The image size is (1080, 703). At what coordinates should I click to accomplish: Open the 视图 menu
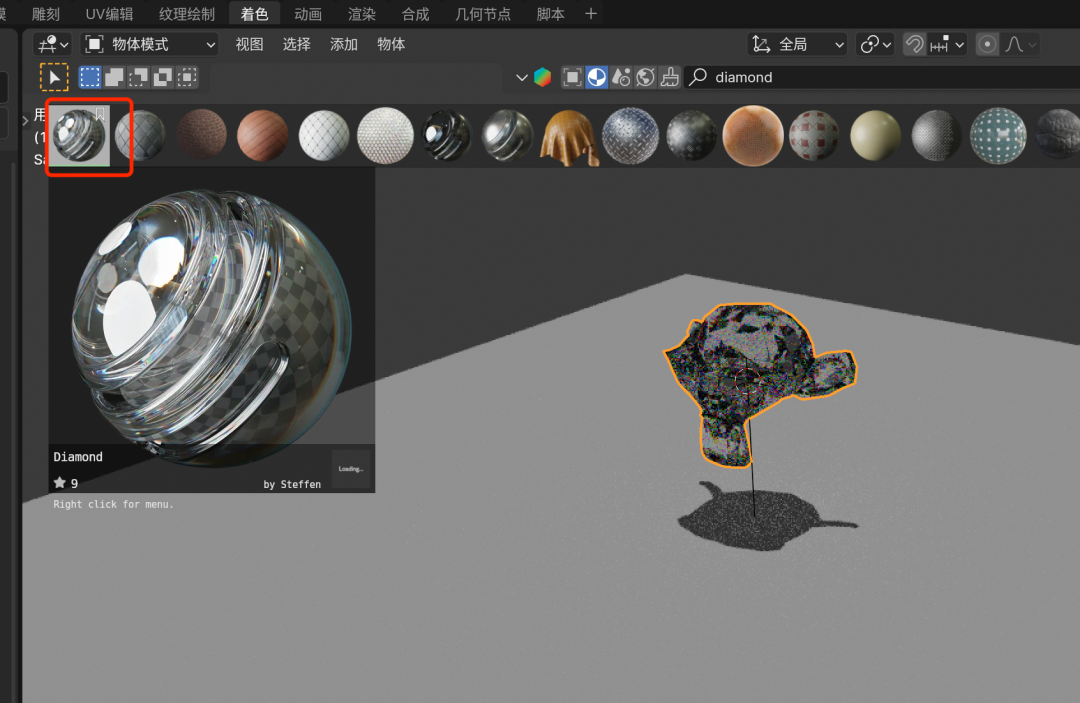[x=249, y=44]
